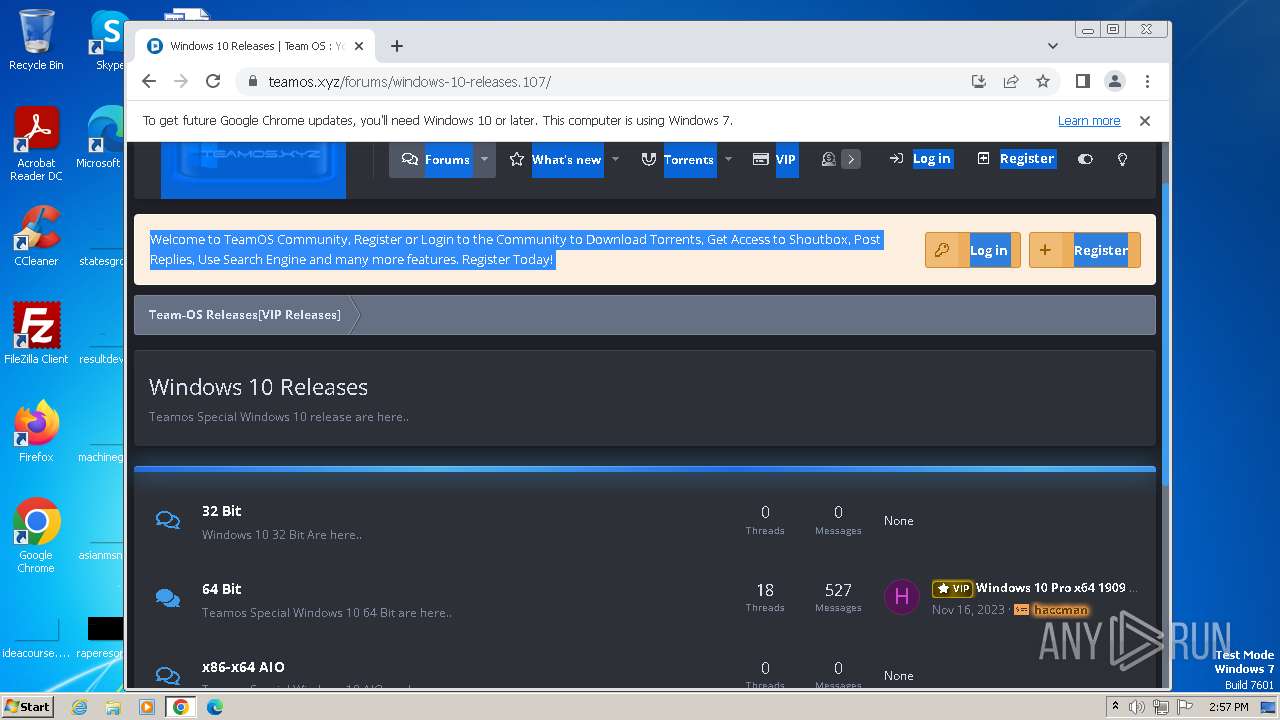1280x720 pixels.
Task: Open a new tab with the plus icon
Action: [x=397, y=46]
